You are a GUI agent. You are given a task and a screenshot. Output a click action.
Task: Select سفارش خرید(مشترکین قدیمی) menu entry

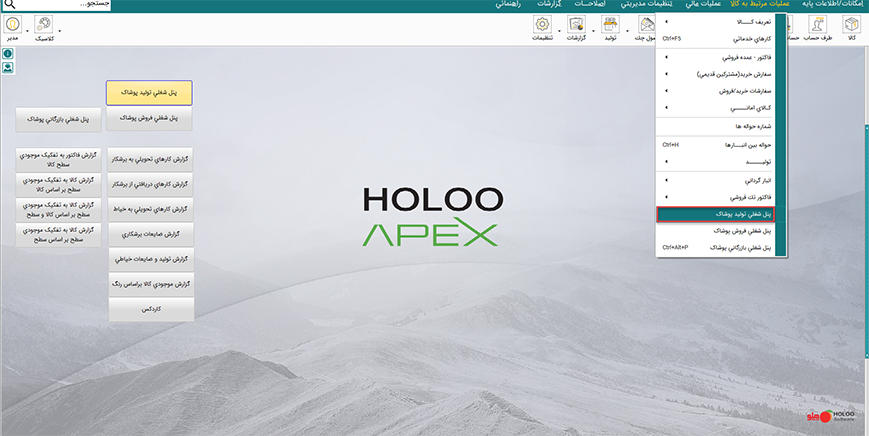715,74
